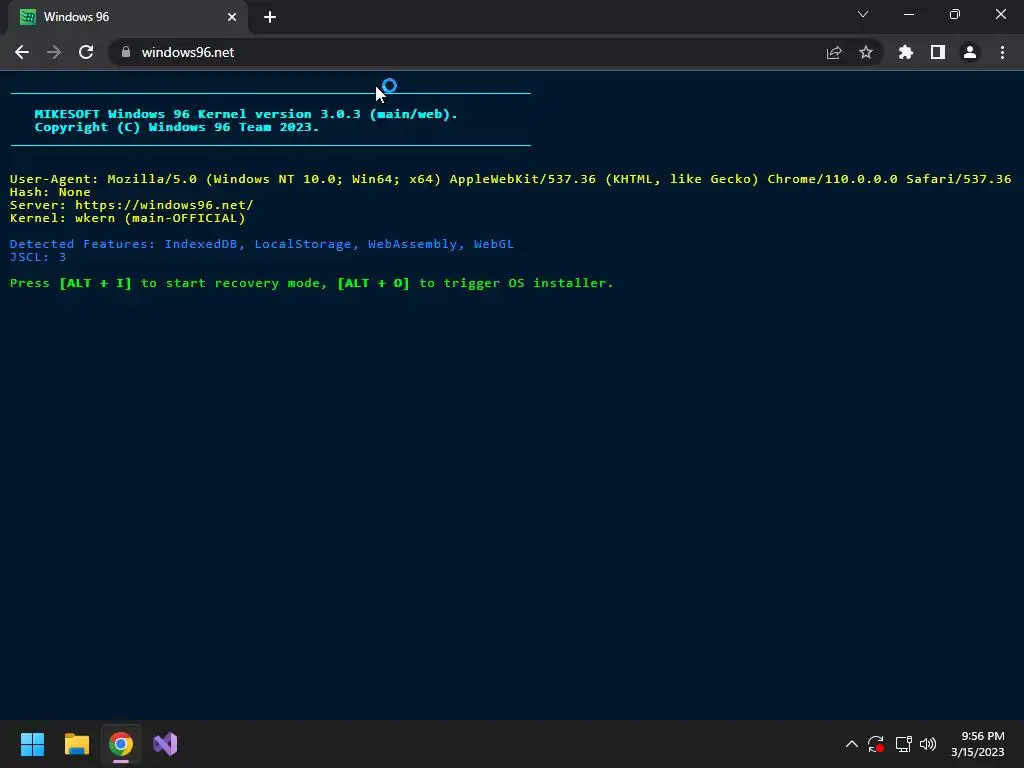
Task: Open the 9:56 PM clock and calendar
Action: (x=978, y=744)
